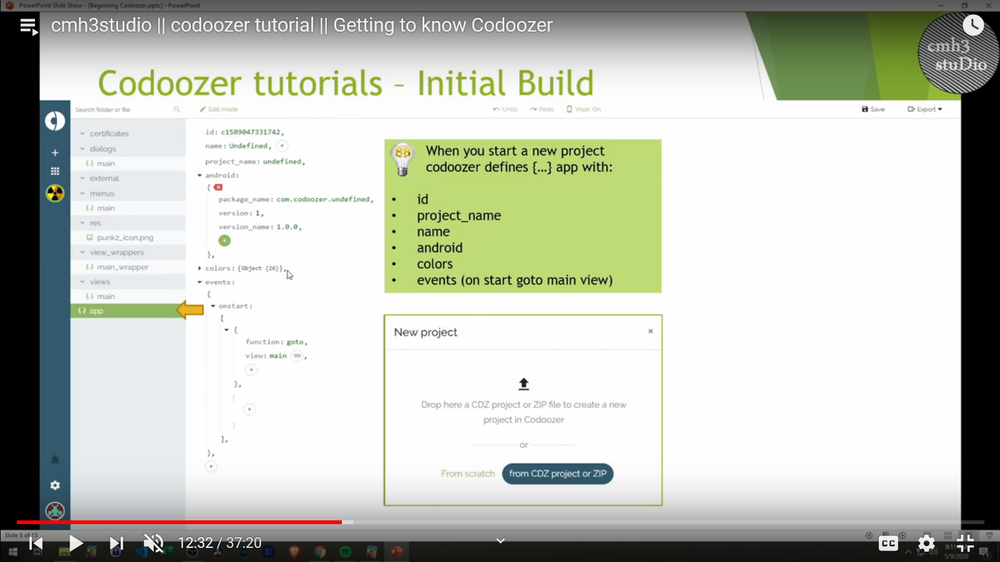This screenshot has height=562, width=1000.
Task: Expand the colors object node
Action: click(x=200, y=269)
